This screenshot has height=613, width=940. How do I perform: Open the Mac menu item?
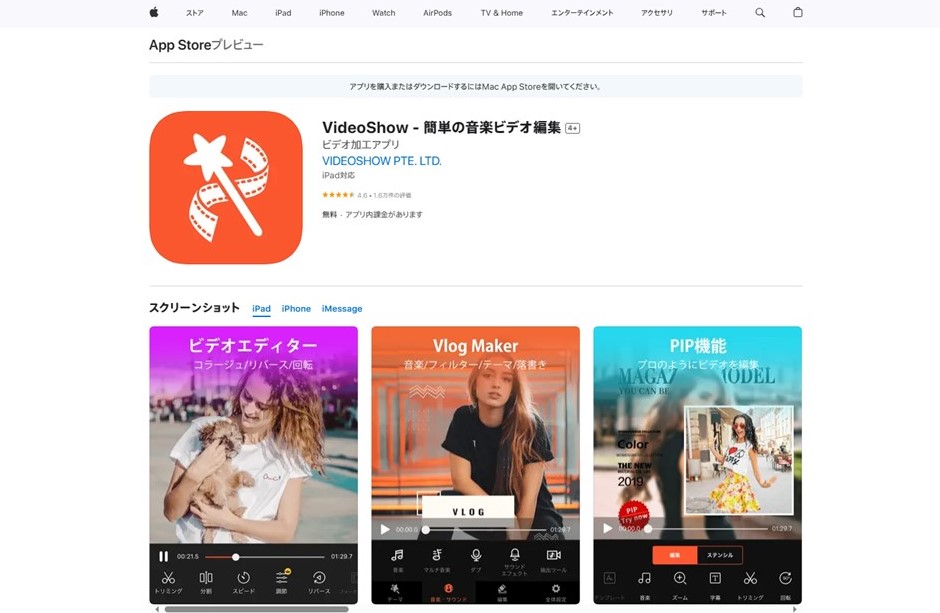pos(239,13)
